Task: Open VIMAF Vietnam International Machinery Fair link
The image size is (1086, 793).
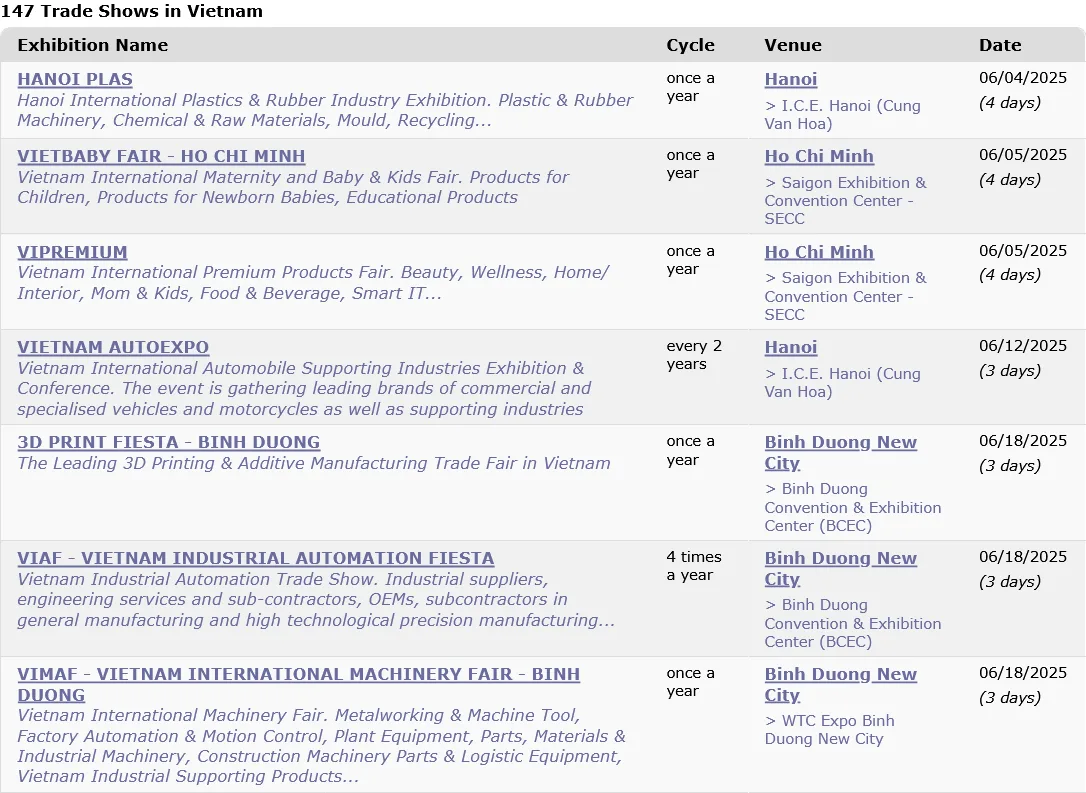Action: [299, 684]
